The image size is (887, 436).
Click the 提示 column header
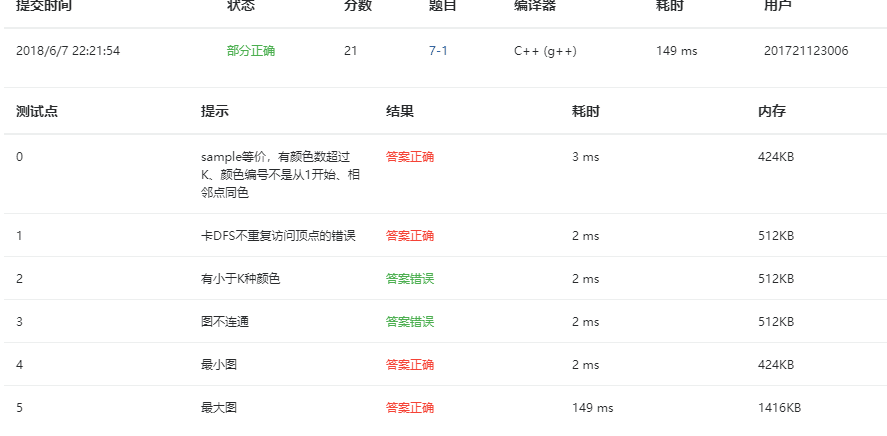[215, 111]
